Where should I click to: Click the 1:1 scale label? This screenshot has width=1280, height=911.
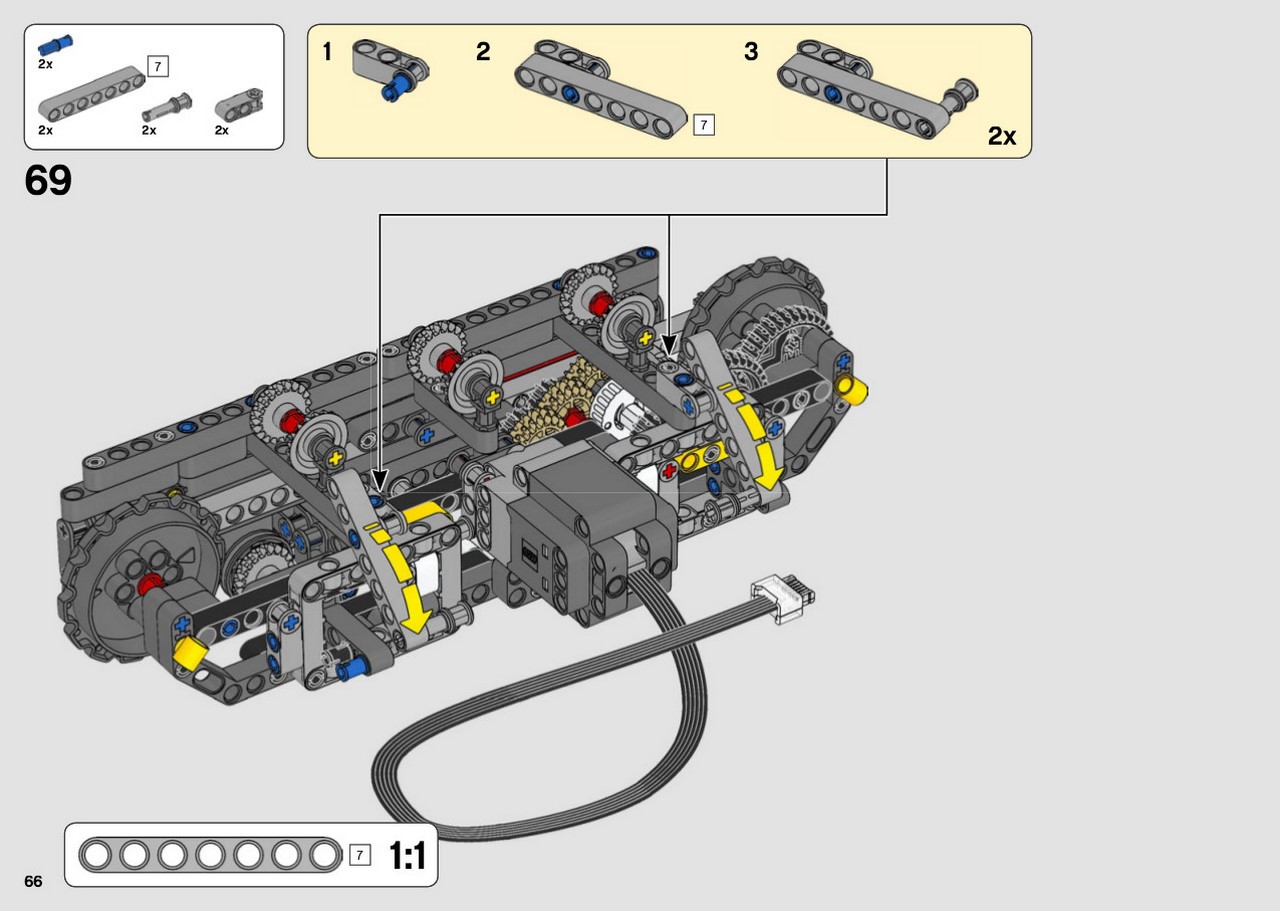tap(407, 856)
